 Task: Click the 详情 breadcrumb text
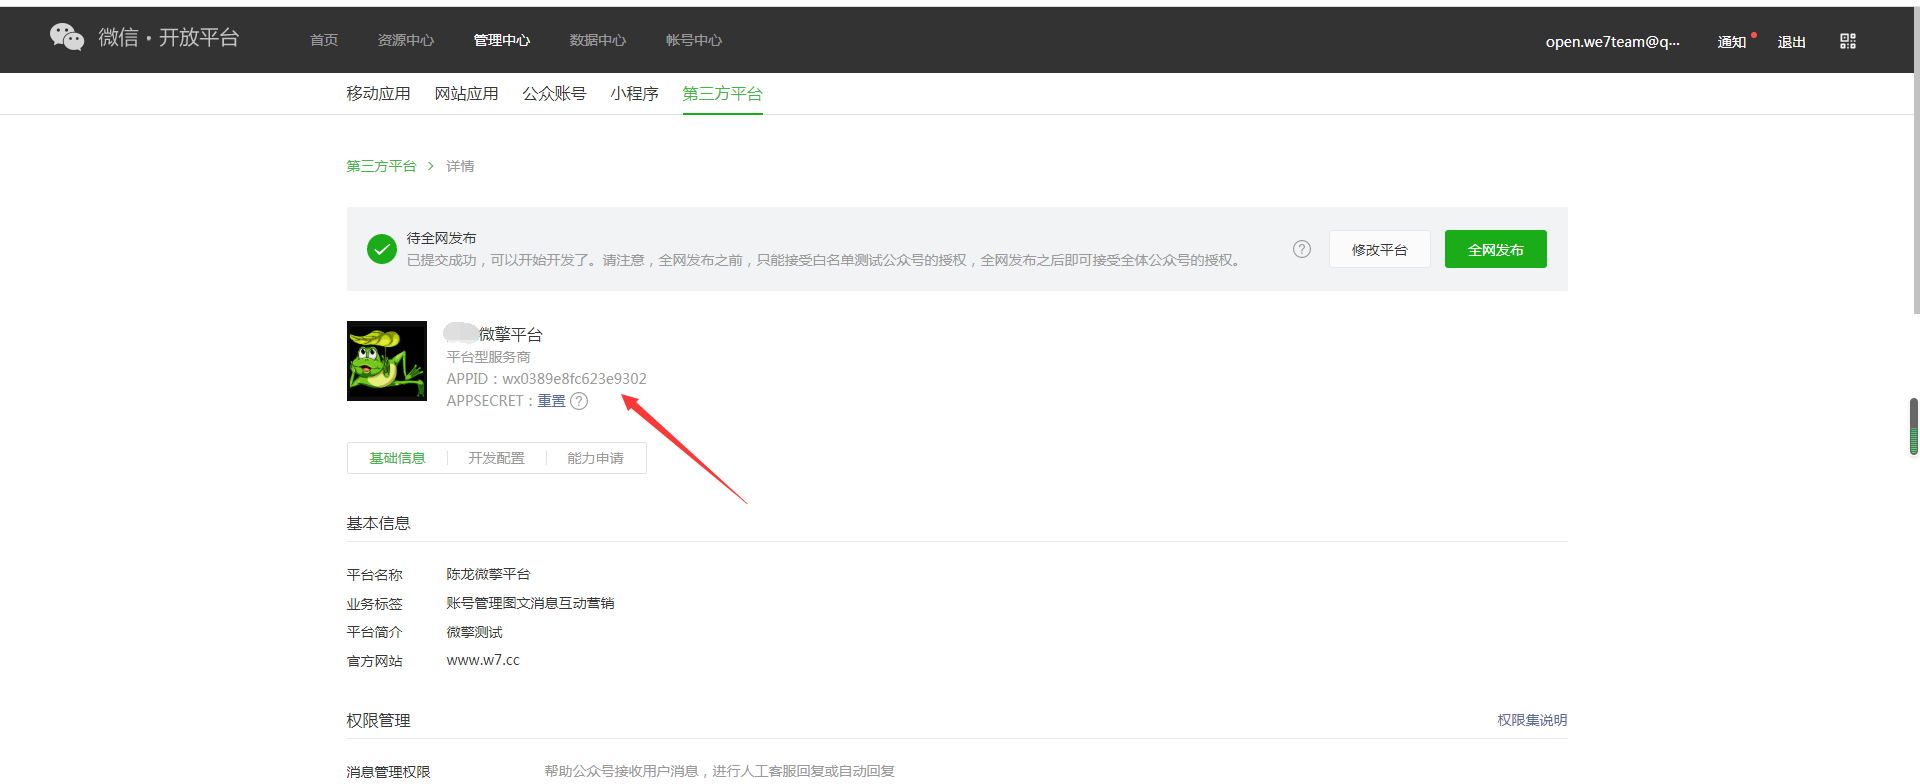(x=460, y=166)
